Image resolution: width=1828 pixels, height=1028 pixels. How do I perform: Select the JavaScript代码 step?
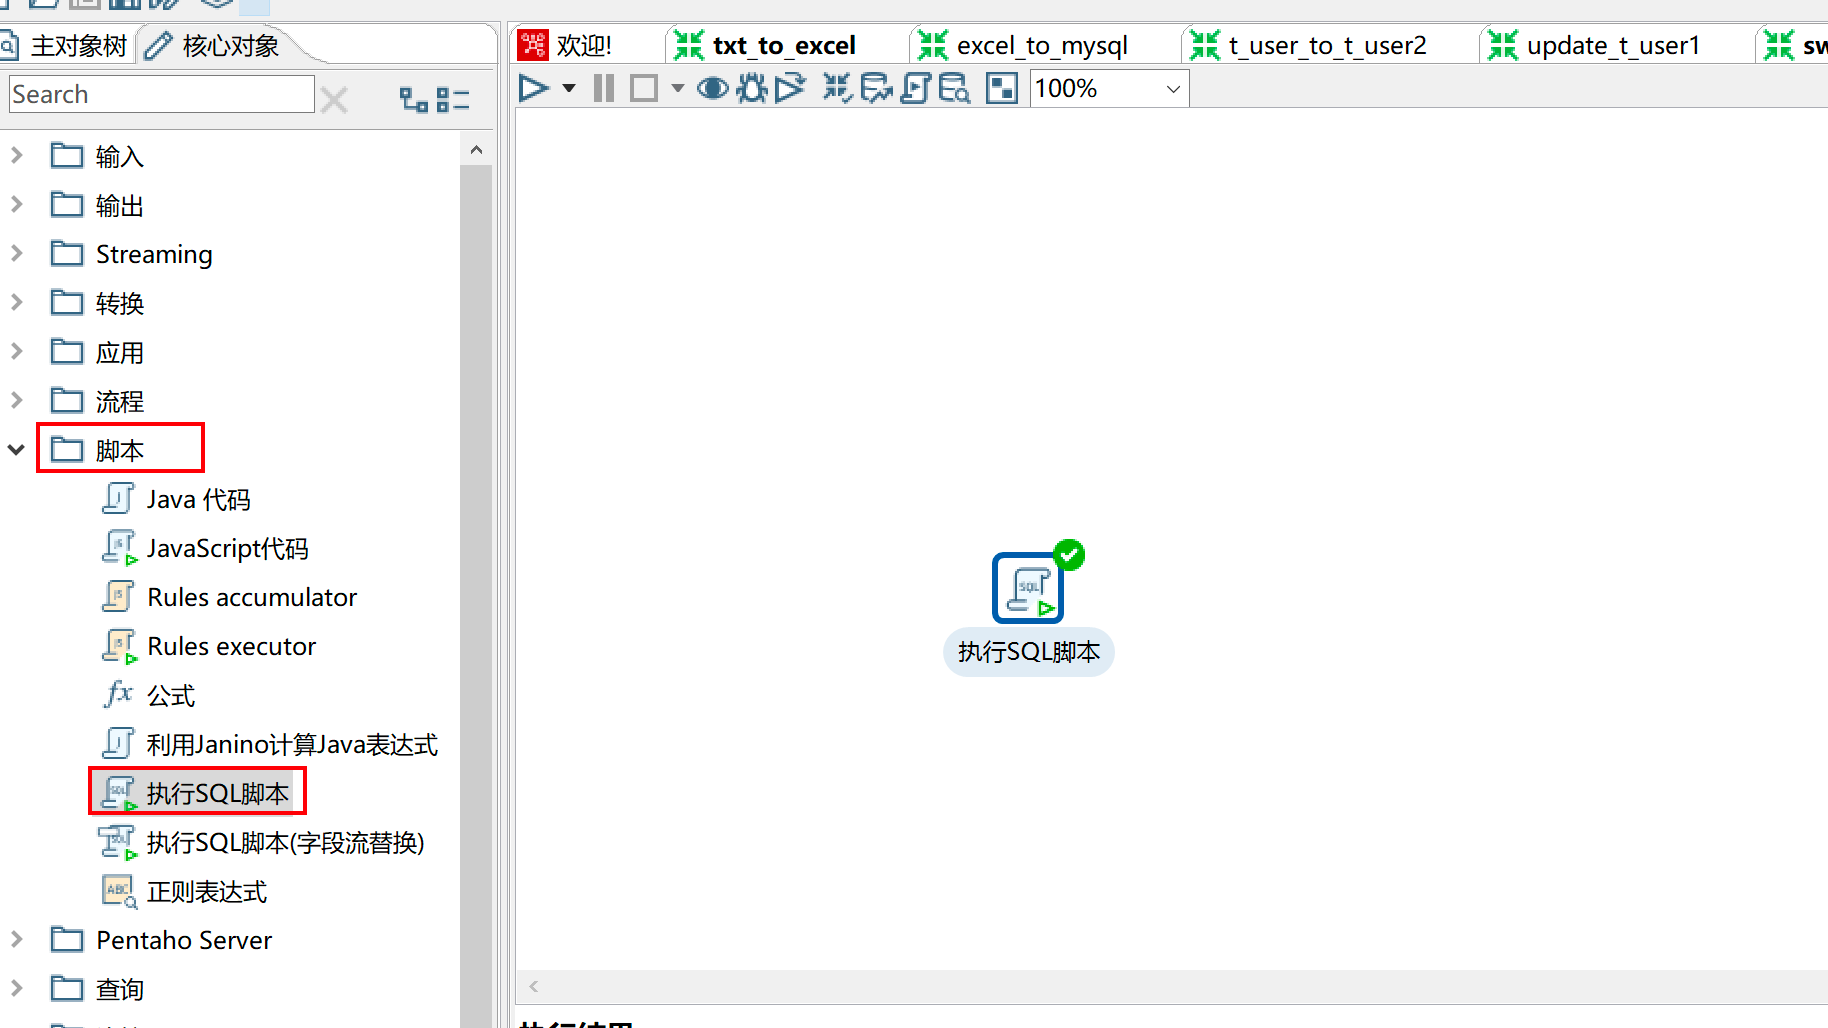point(205,548)
